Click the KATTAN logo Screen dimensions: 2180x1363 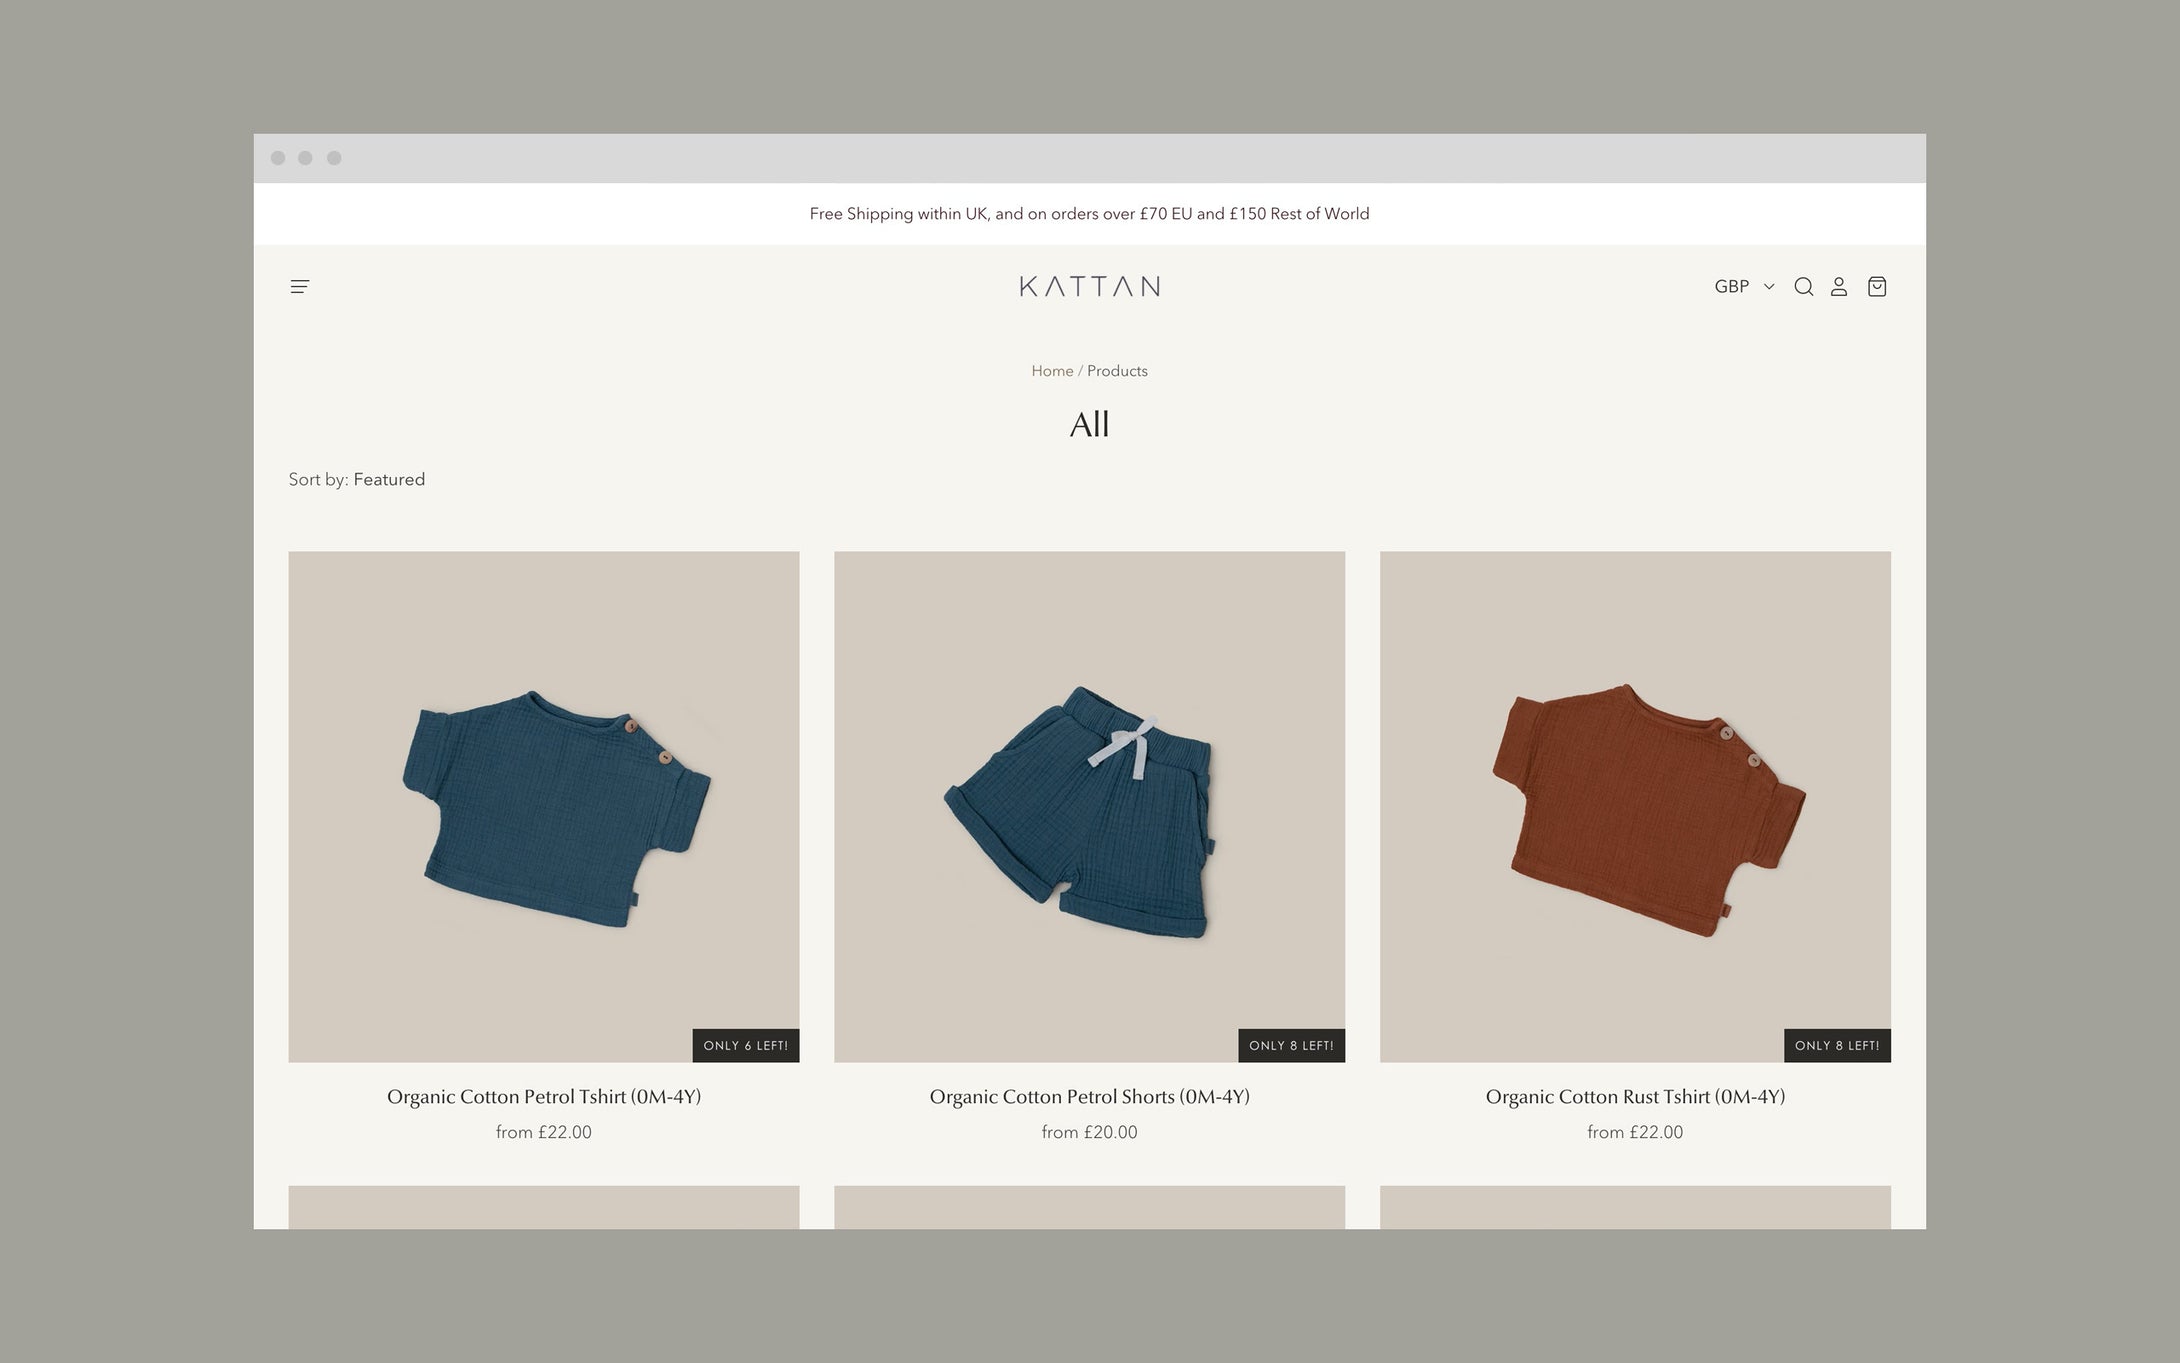1089,287
